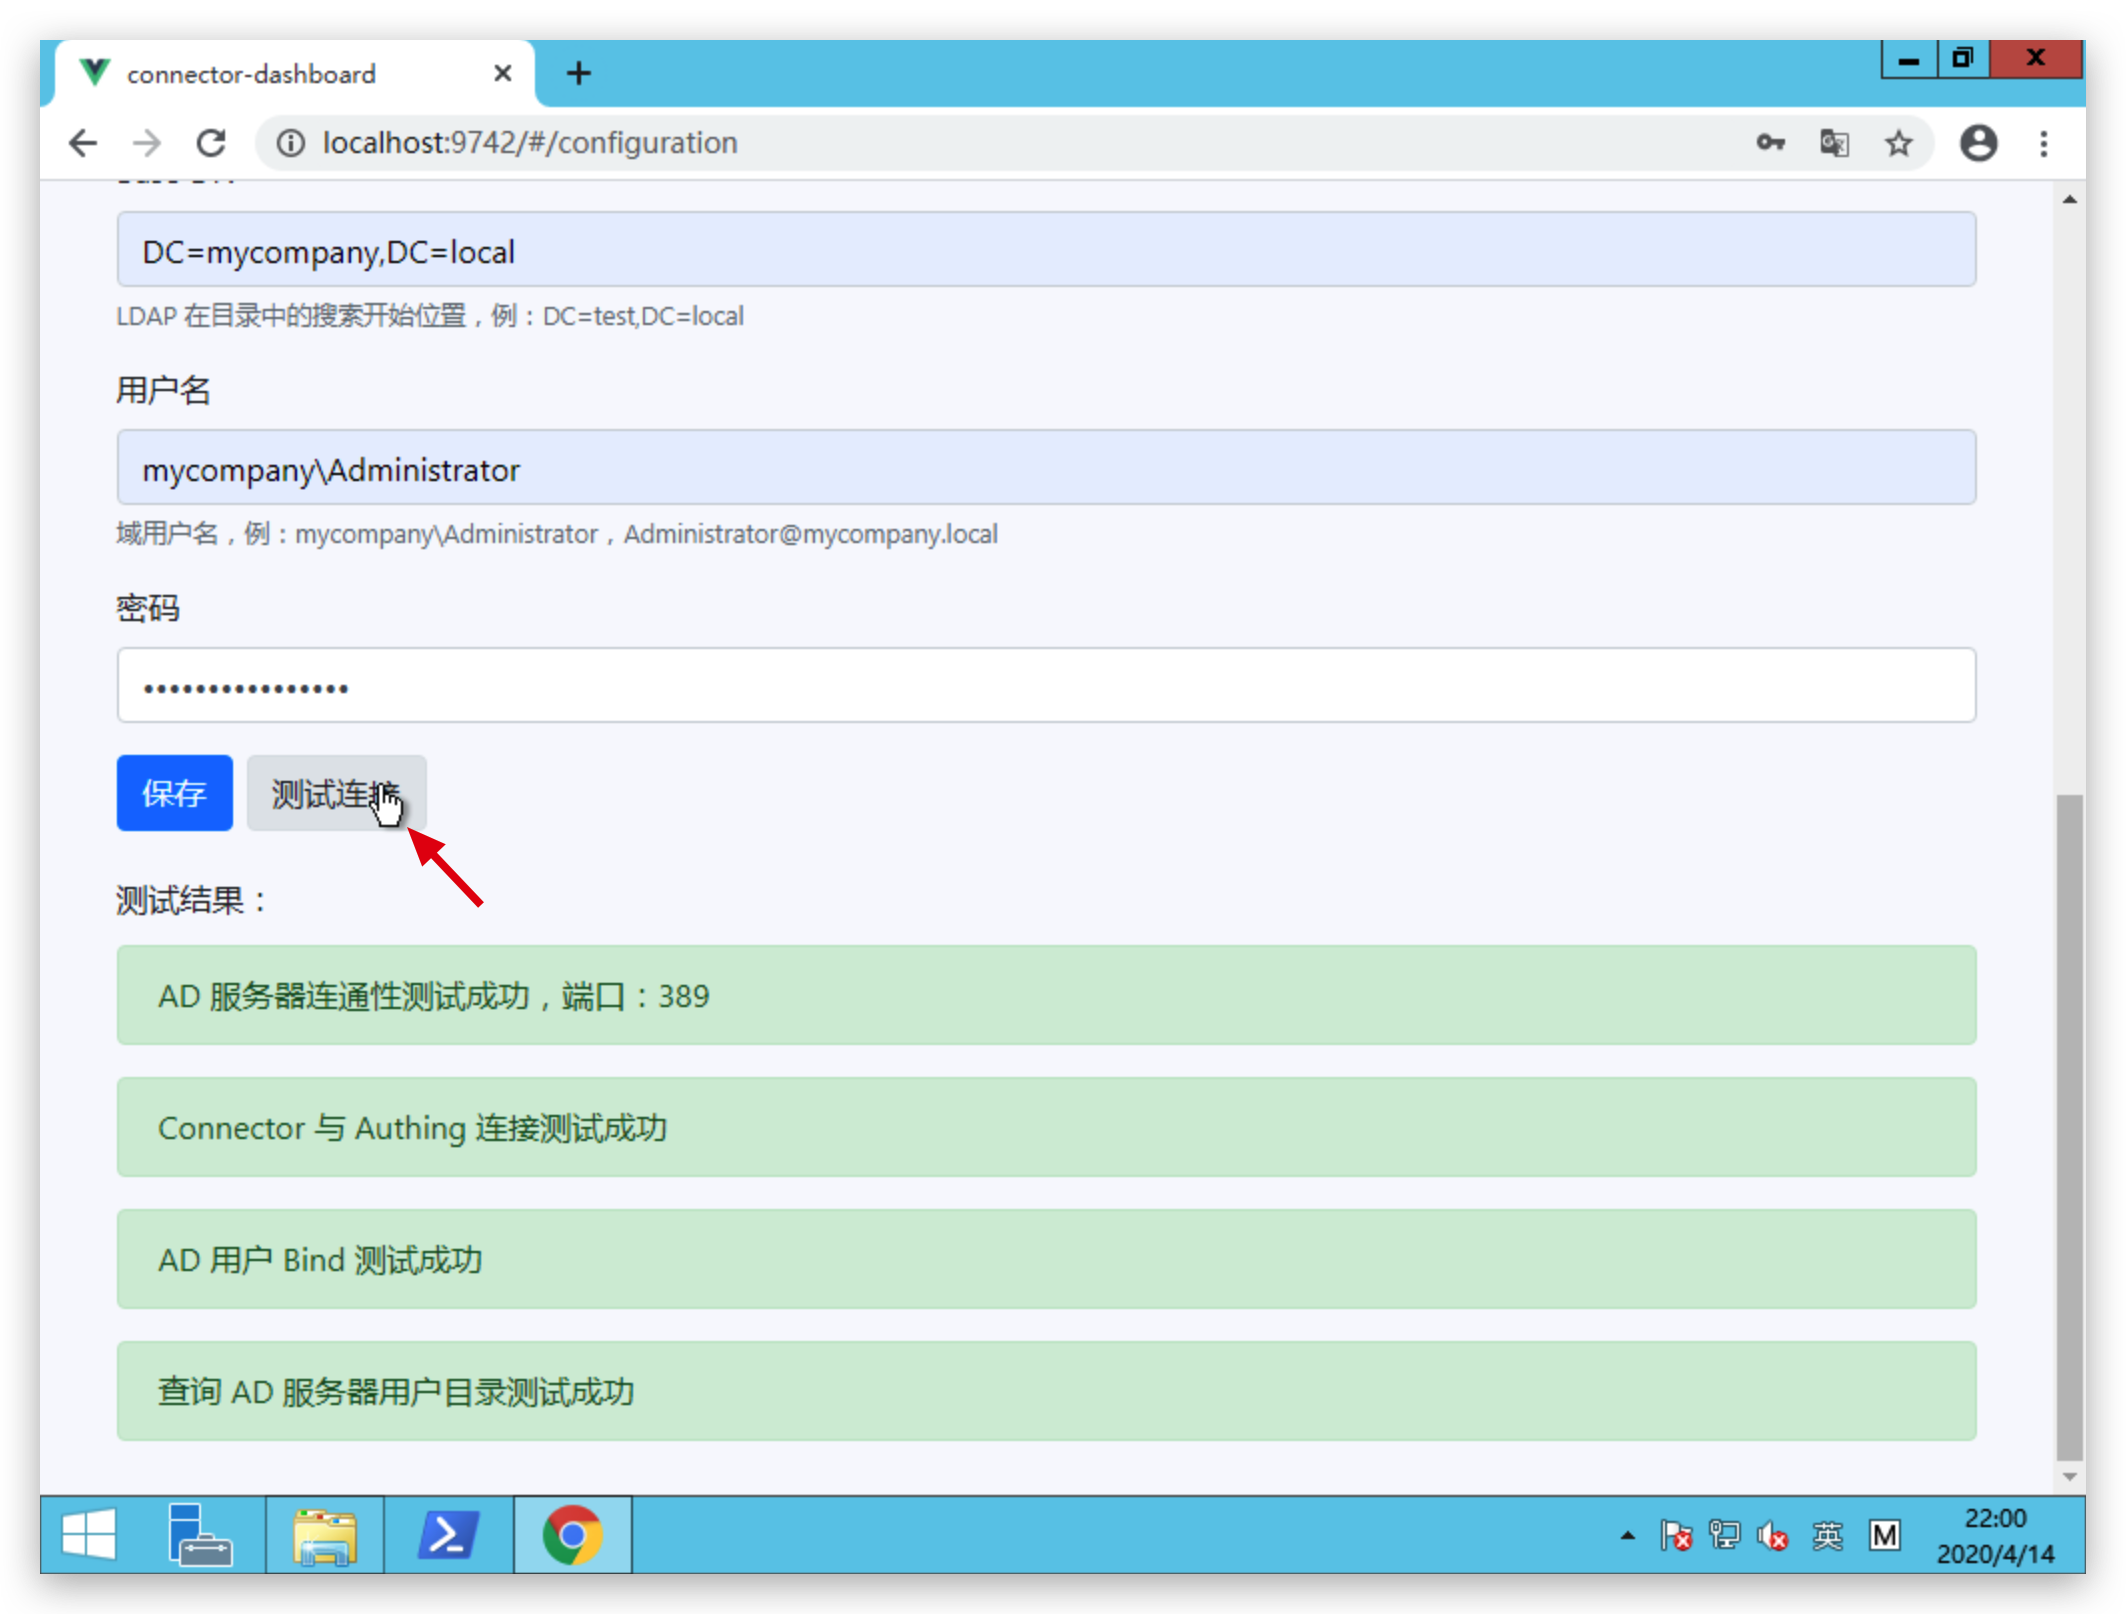Viewport: 2126px width, 1614px height.
Task: Click the browser back arrow
Action: [x=83, y=143]
